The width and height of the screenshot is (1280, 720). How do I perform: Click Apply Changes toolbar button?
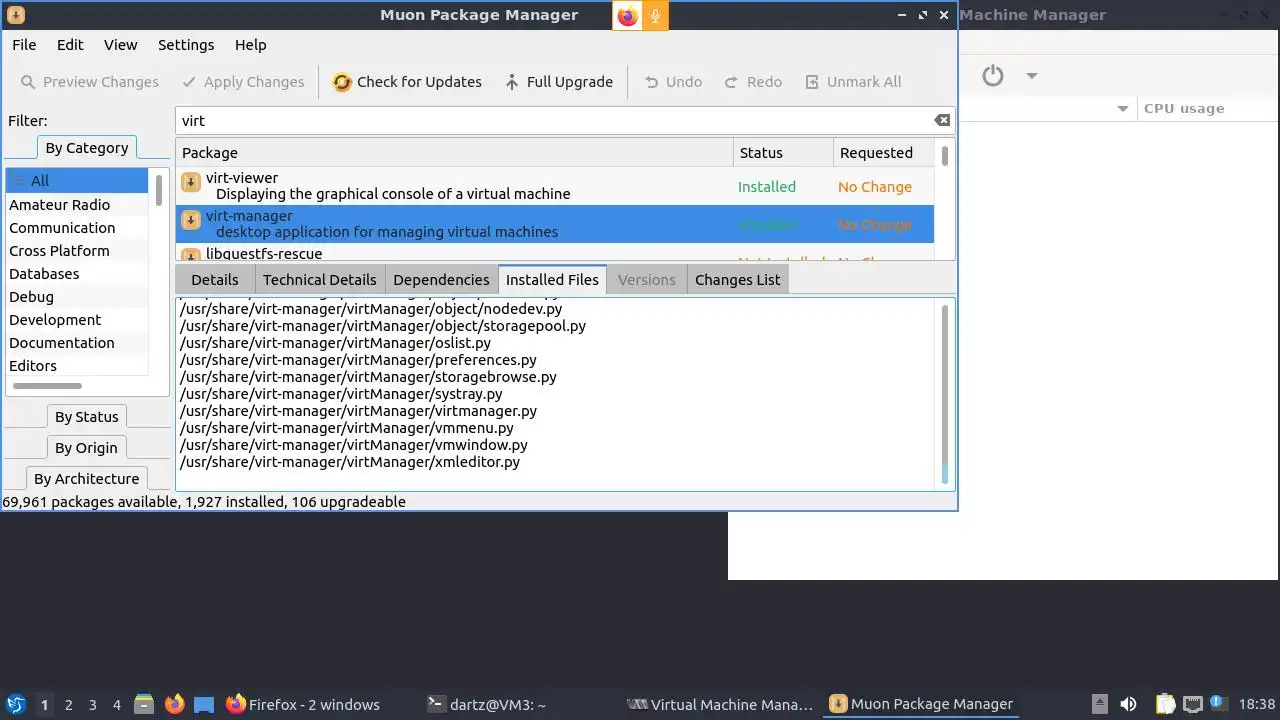pos(243,82)
